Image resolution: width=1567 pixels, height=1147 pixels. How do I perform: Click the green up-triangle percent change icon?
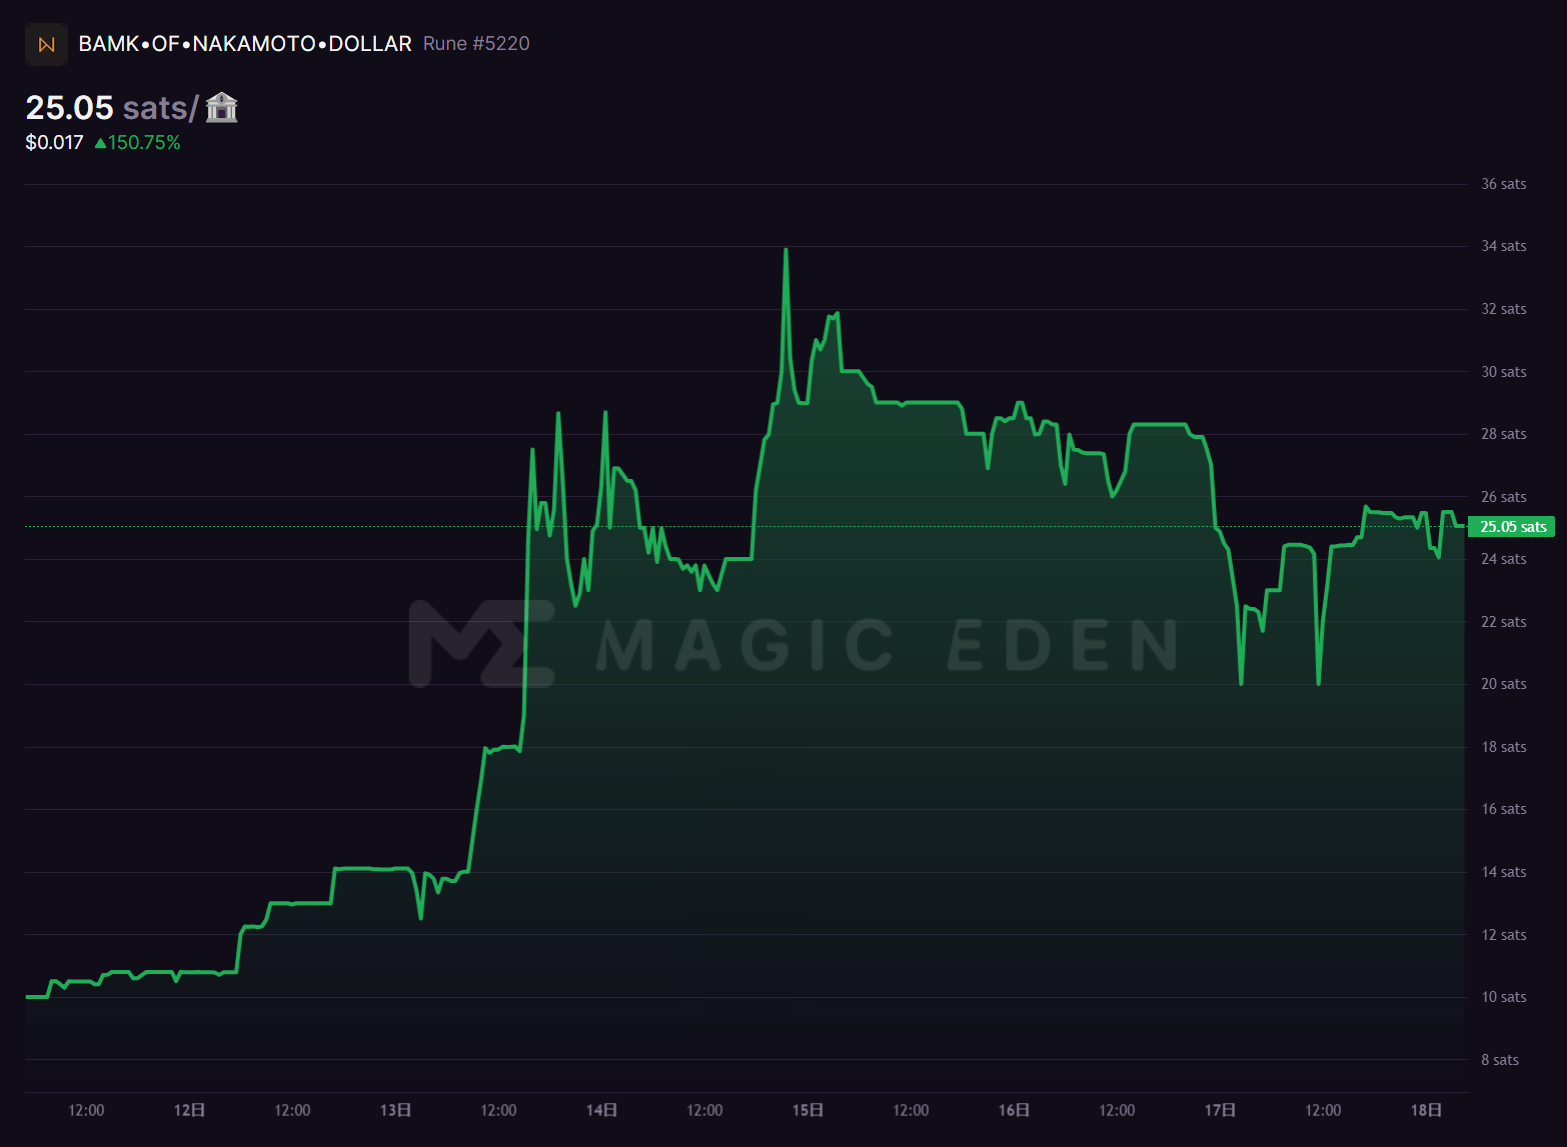[x=100, y=143]
